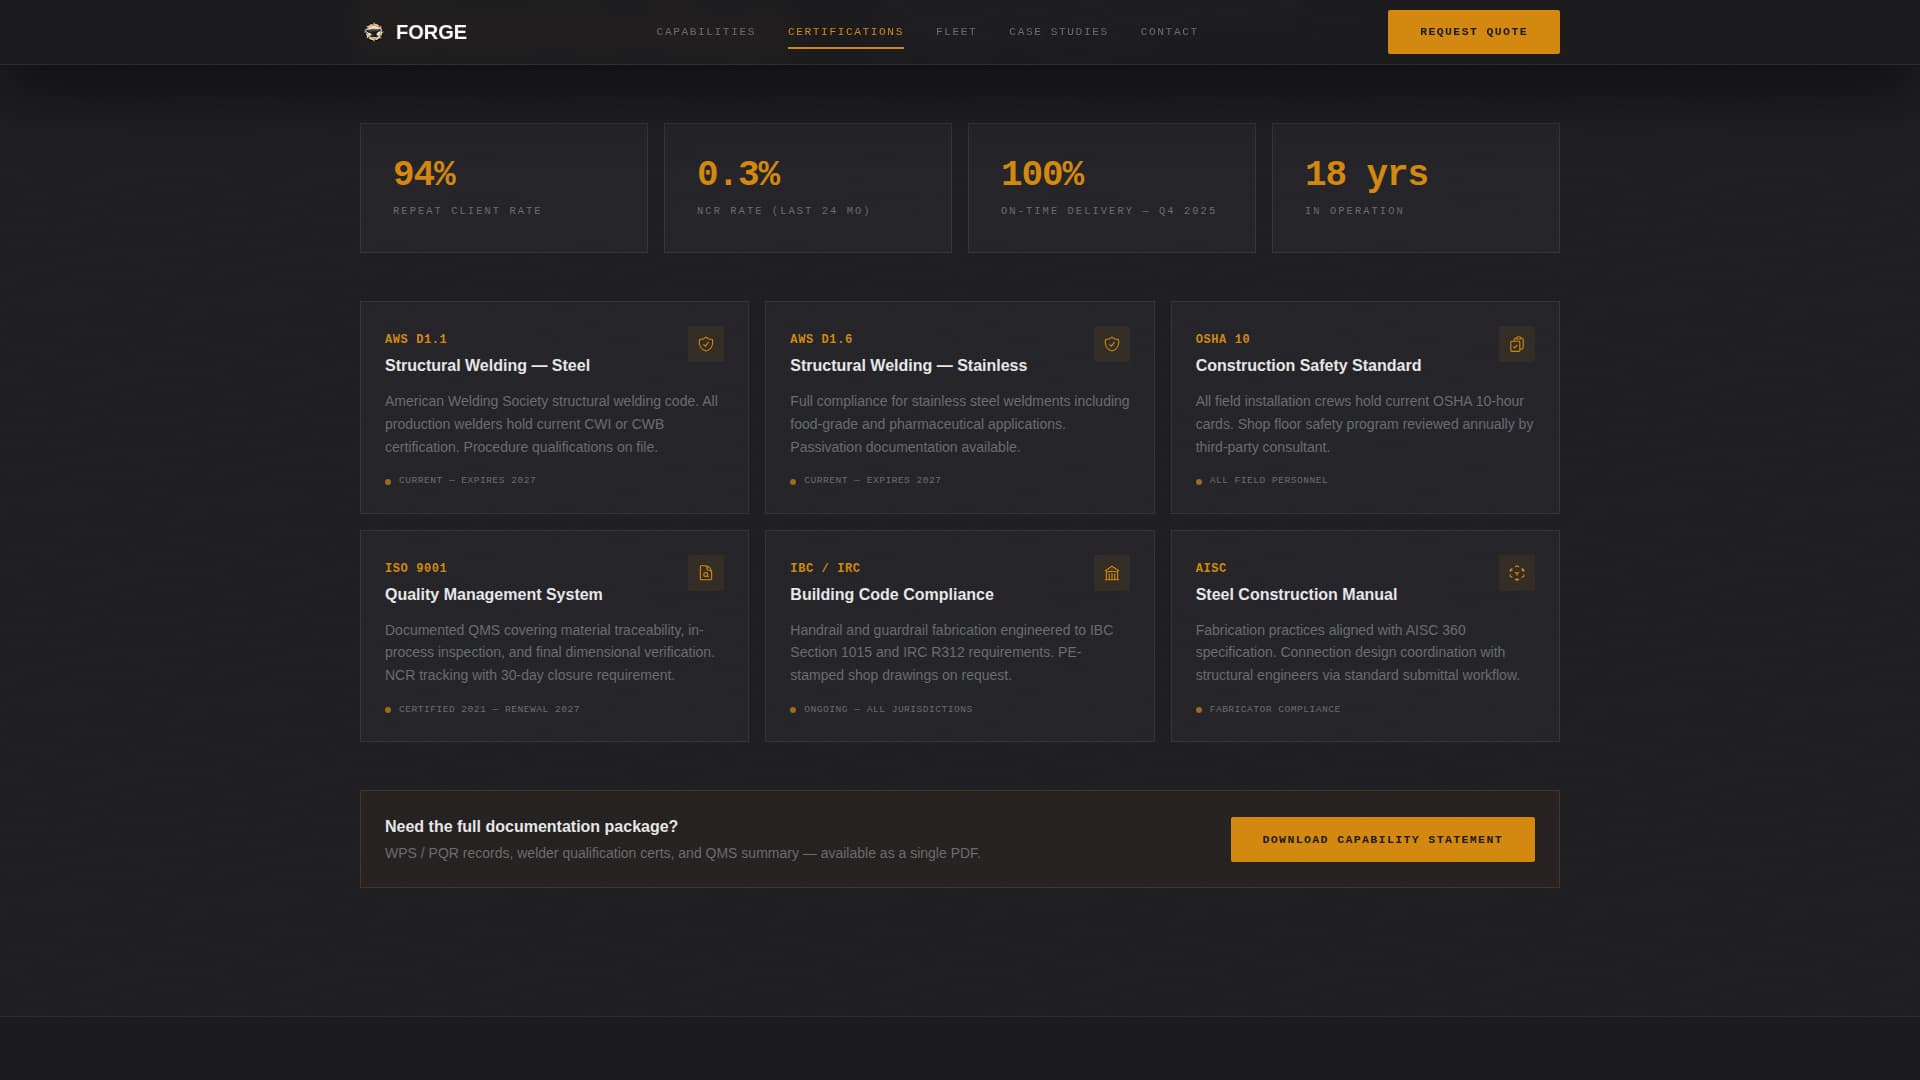Viewport: 1920px width, 1080px height.
Task: Open the Structural Welding — Steel card heading
Action: point(487,365)
